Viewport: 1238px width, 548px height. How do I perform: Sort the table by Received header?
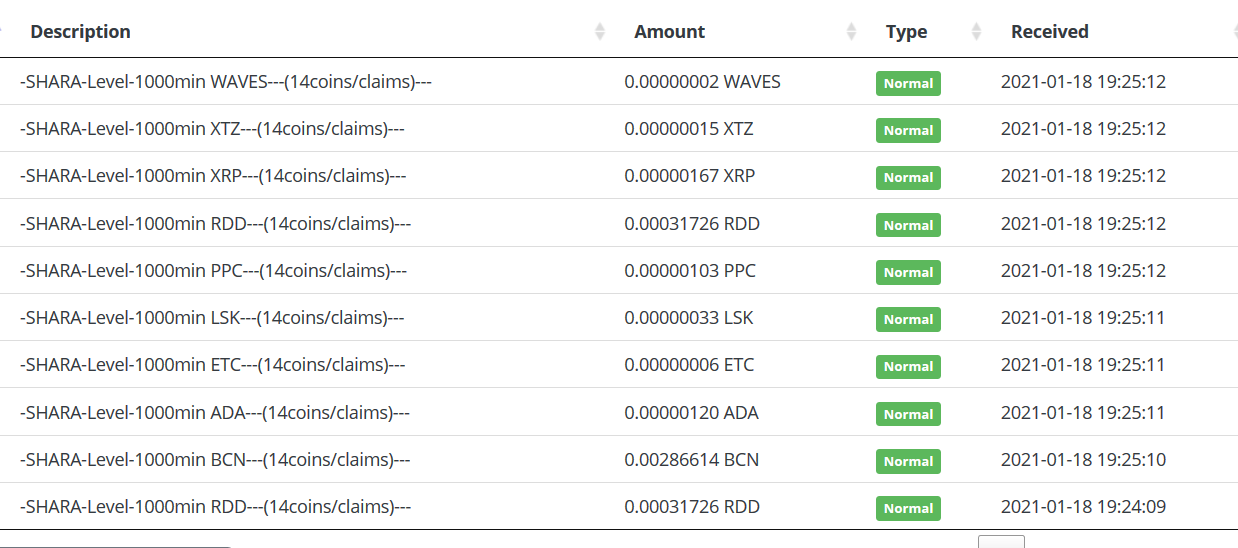[x=1049, y=32]
